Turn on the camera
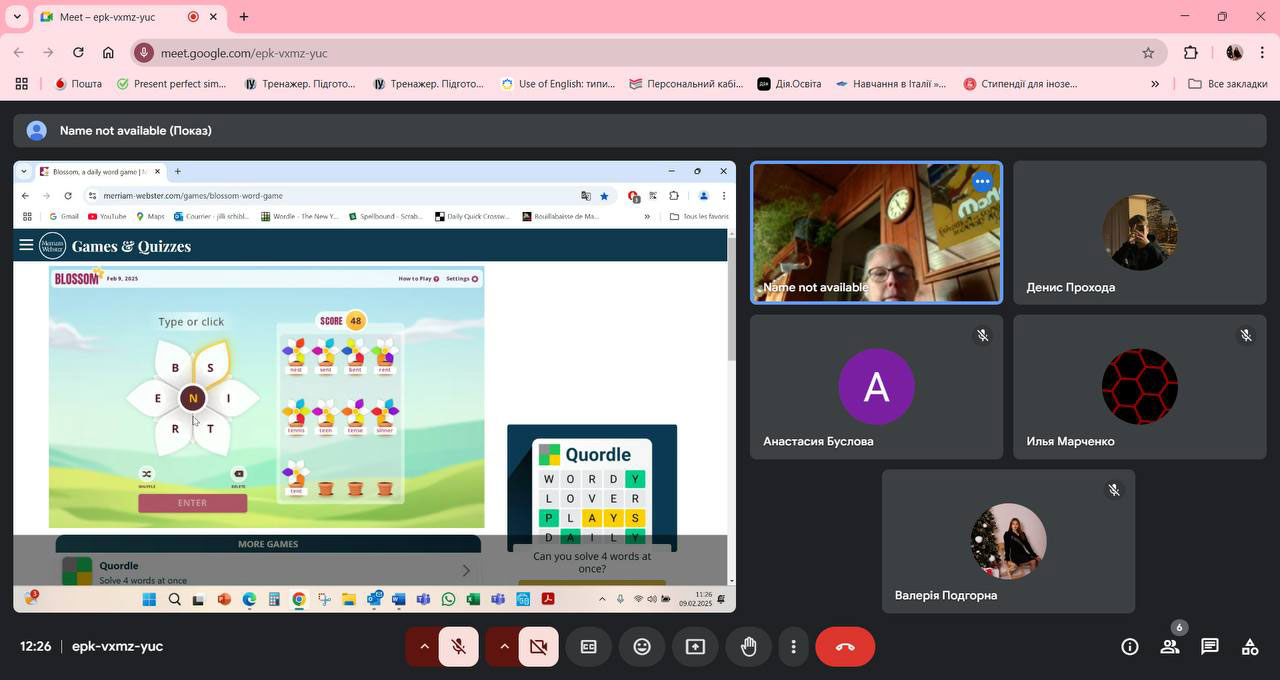 tap(538, 647)
